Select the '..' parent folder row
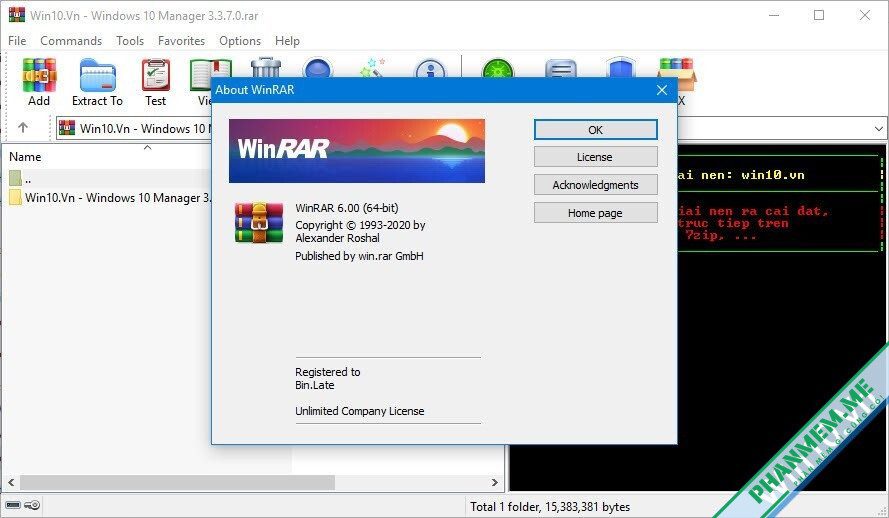Viewport: 889px width, 518px height. tap(108, 179)
